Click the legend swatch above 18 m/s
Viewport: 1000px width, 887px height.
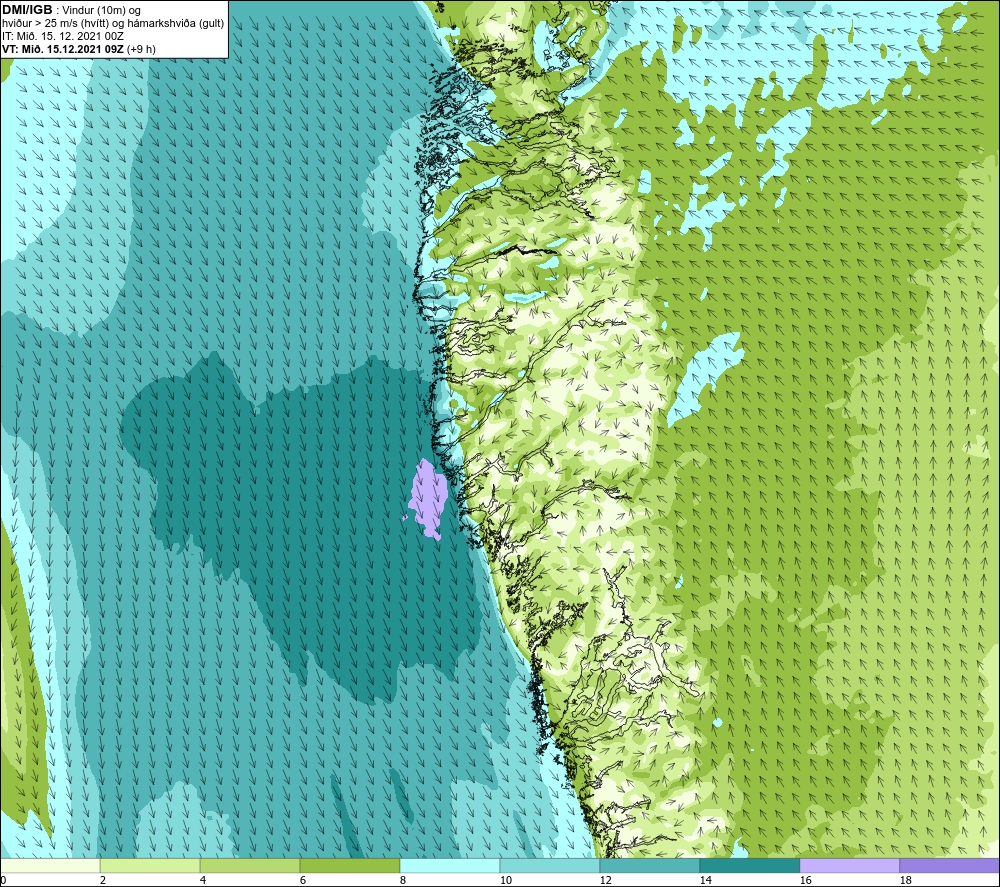(x=949, y=865)
